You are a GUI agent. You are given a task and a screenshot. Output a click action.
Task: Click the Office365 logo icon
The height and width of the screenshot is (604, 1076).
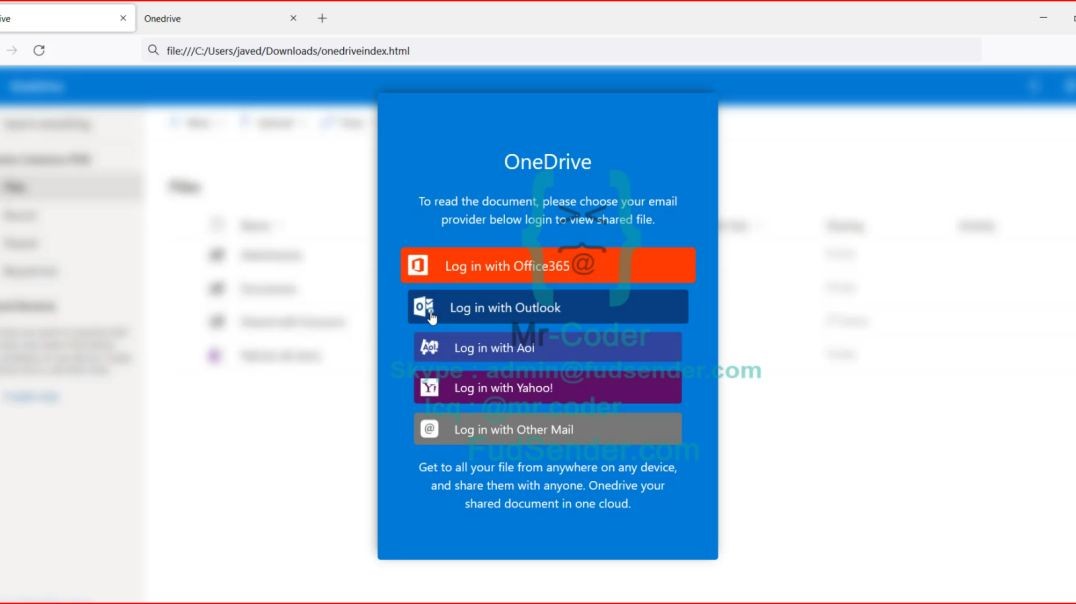click(x=418, y=265)
